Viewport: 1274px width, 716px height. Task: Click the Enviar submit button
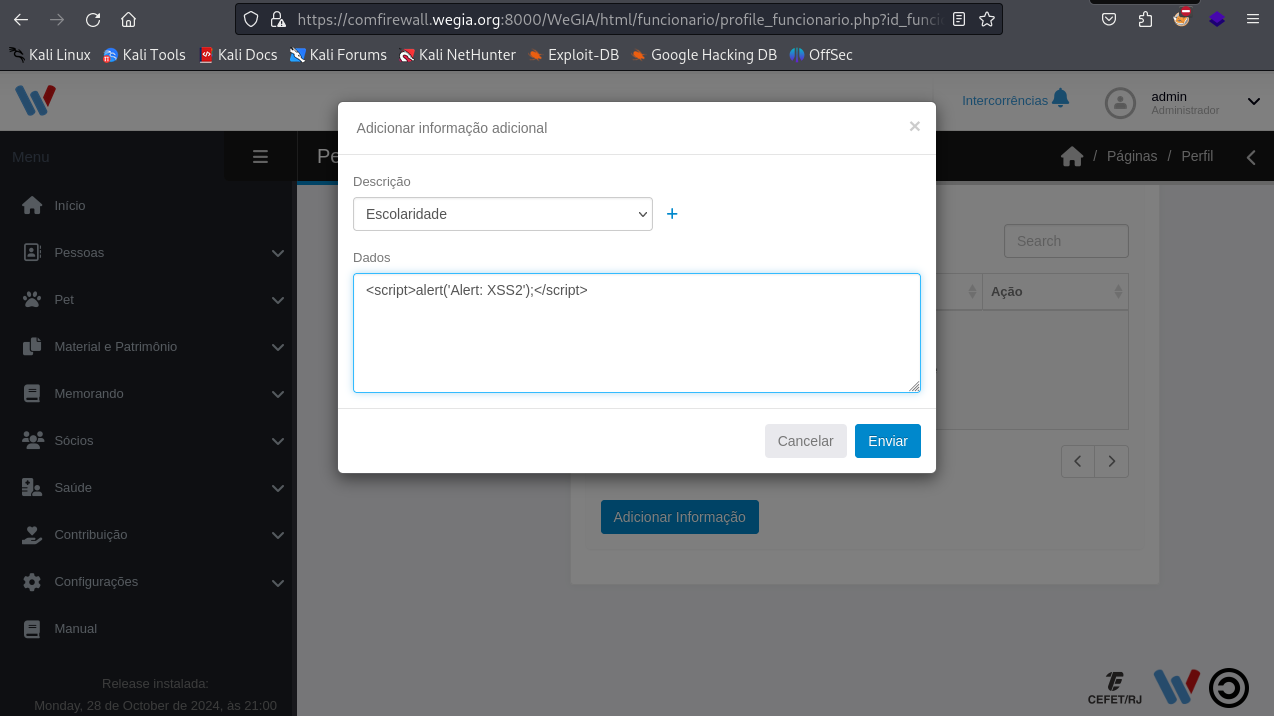pyautogui.click(x=888, y=441)
